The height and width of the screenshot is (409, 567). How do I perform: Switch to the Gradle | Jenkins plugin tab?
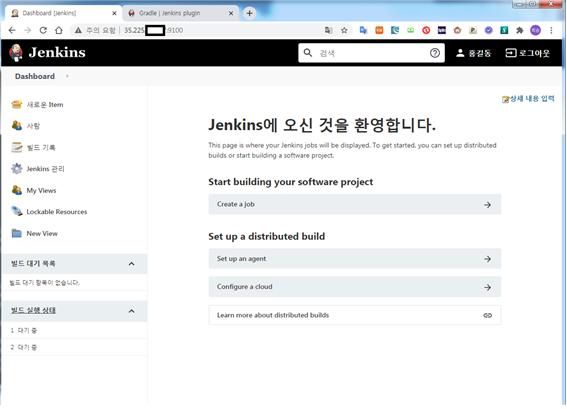click(x=181, y=13)
